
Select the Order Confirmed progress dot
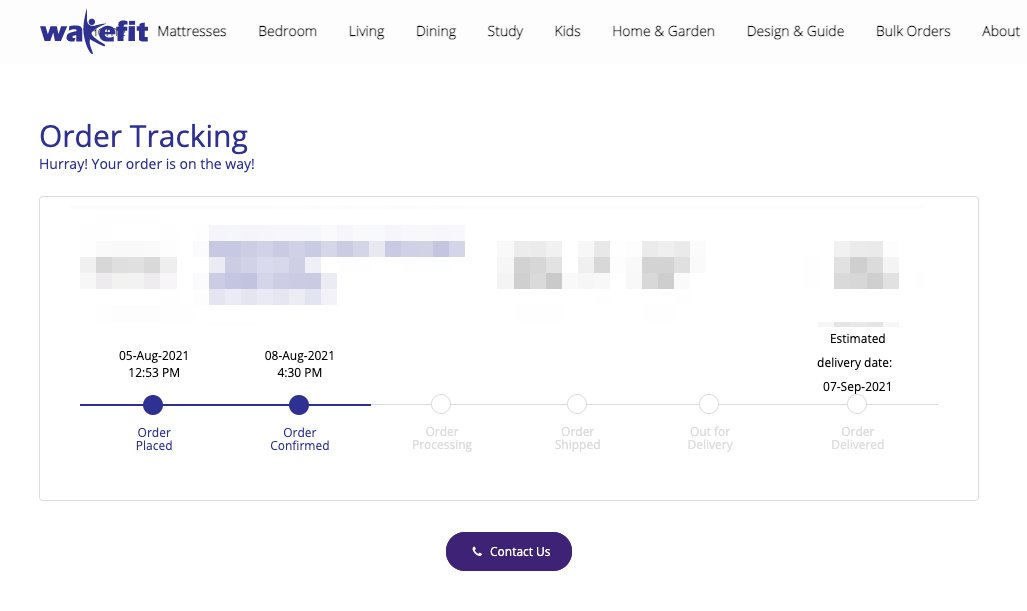299,405
